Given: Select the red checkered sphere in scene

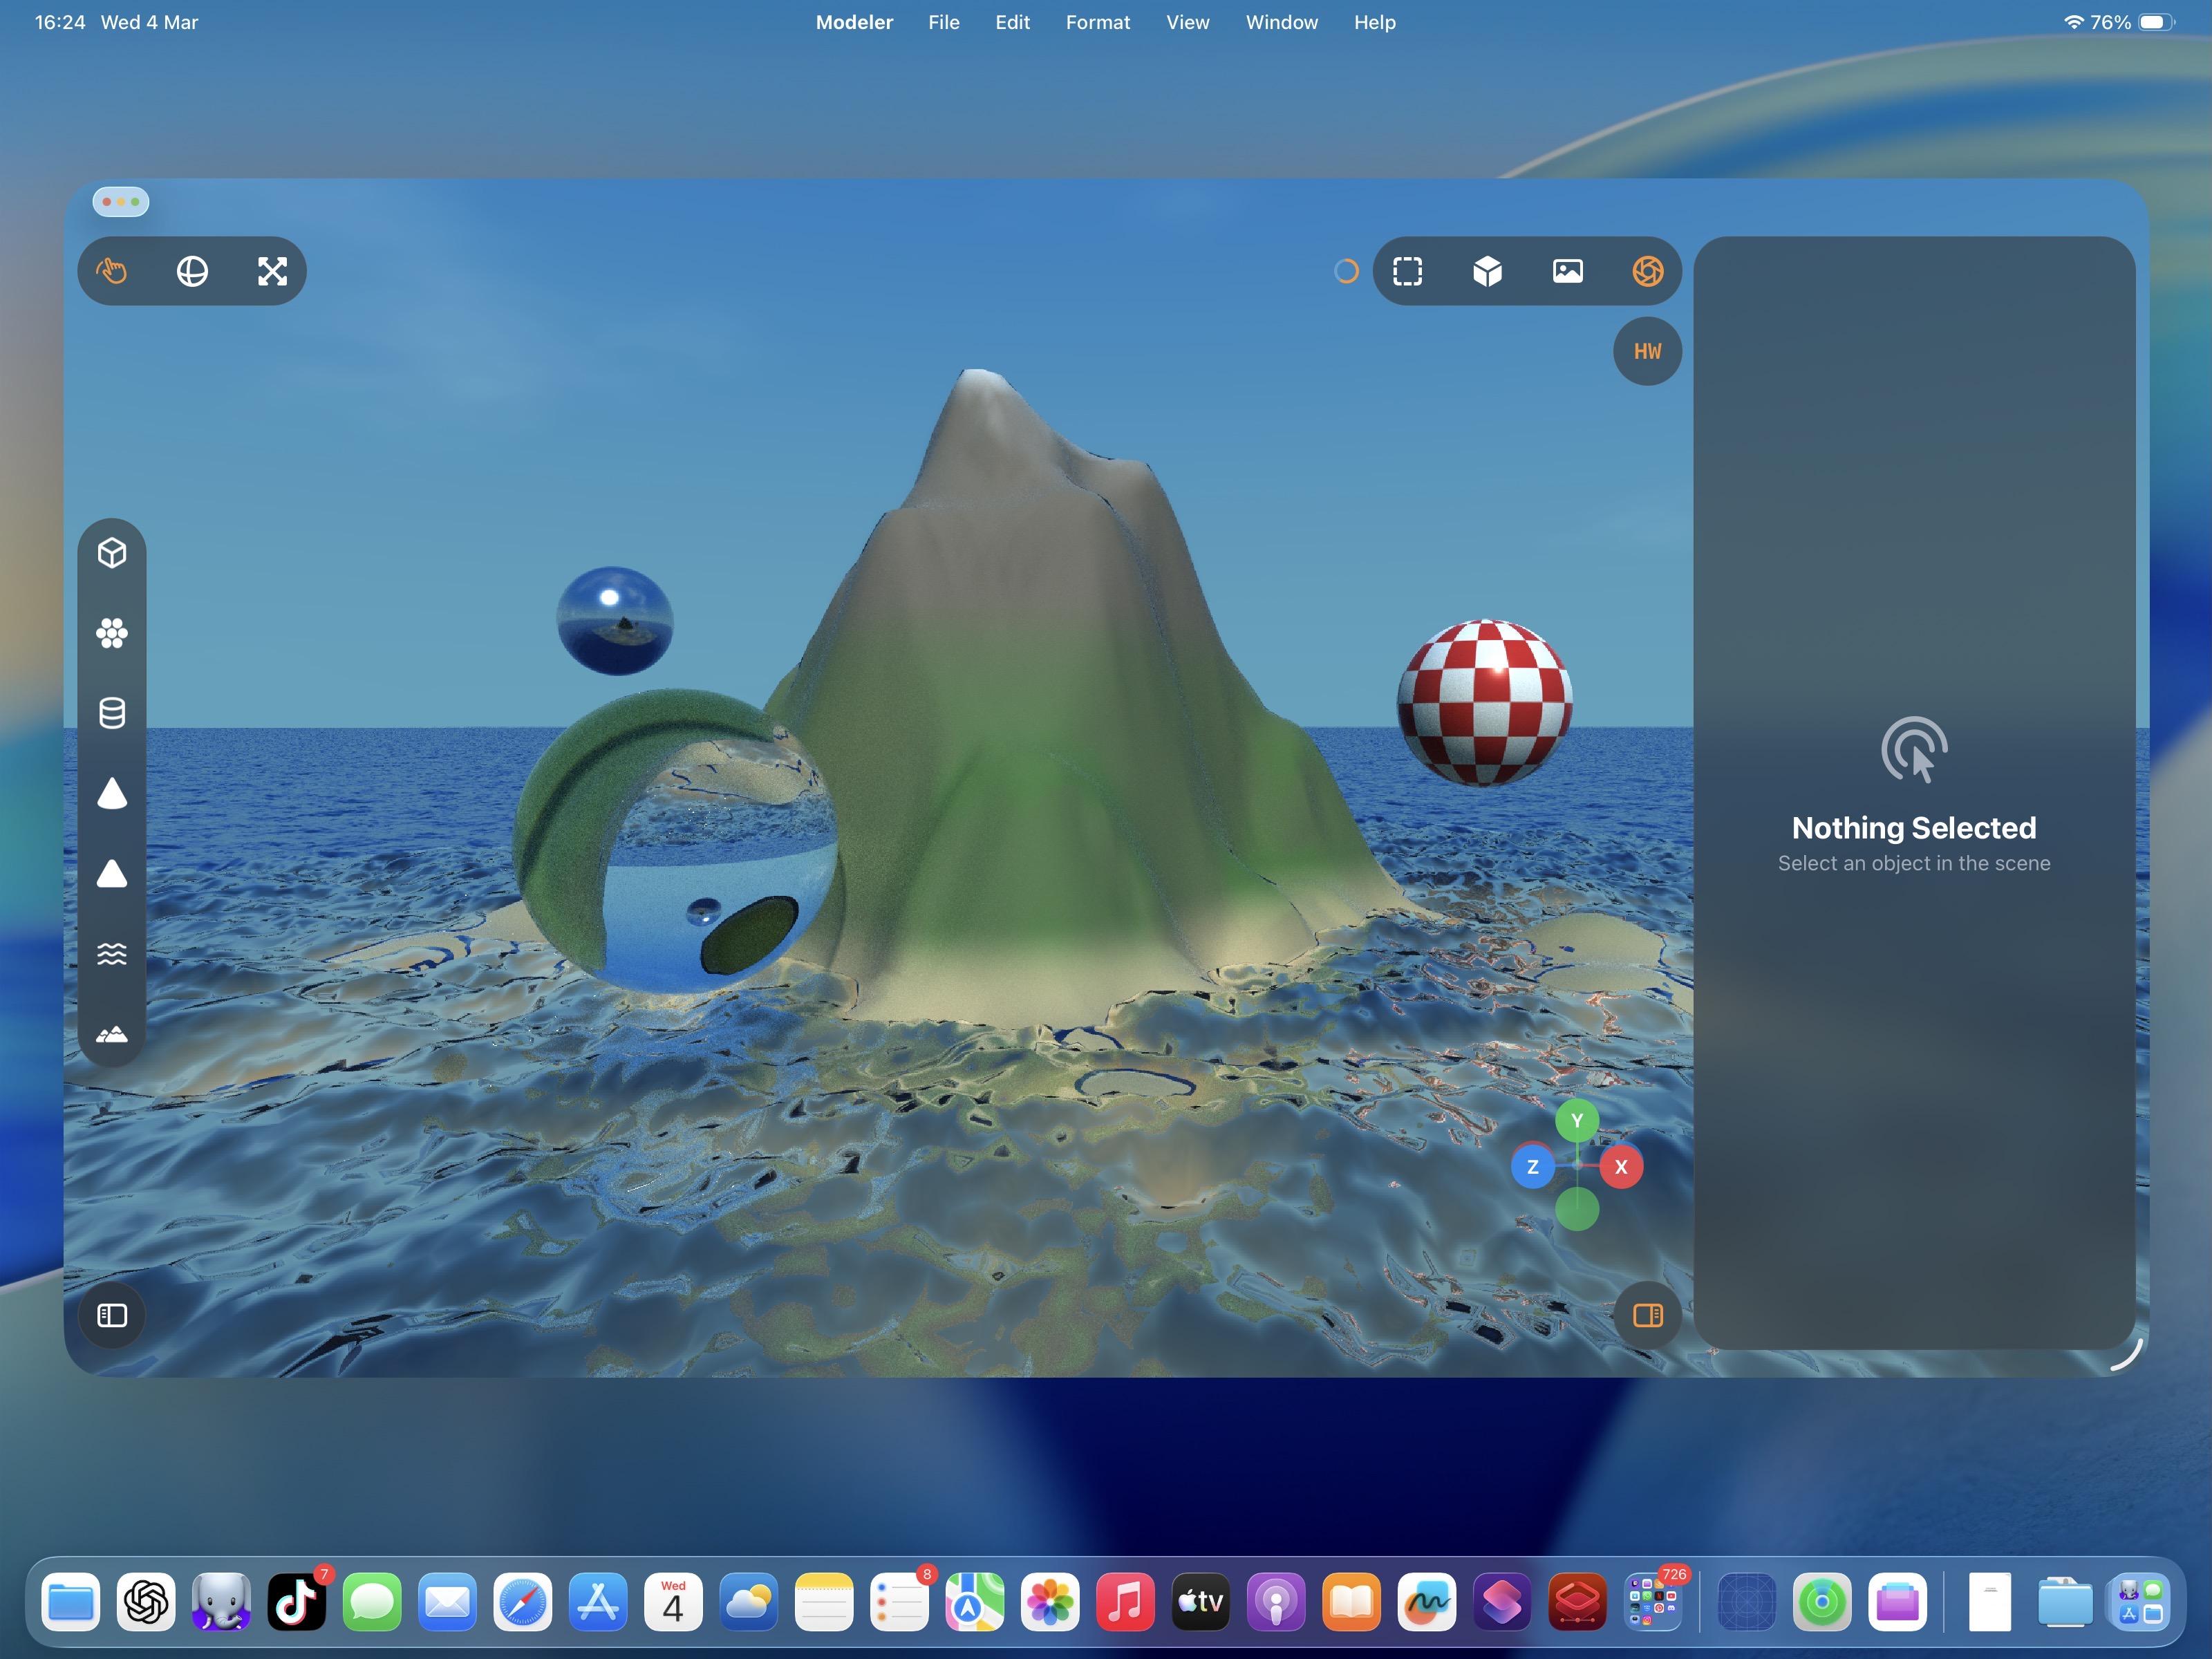Looking at the screenshot, I should pyautogui.click(x=1484, y=703).
